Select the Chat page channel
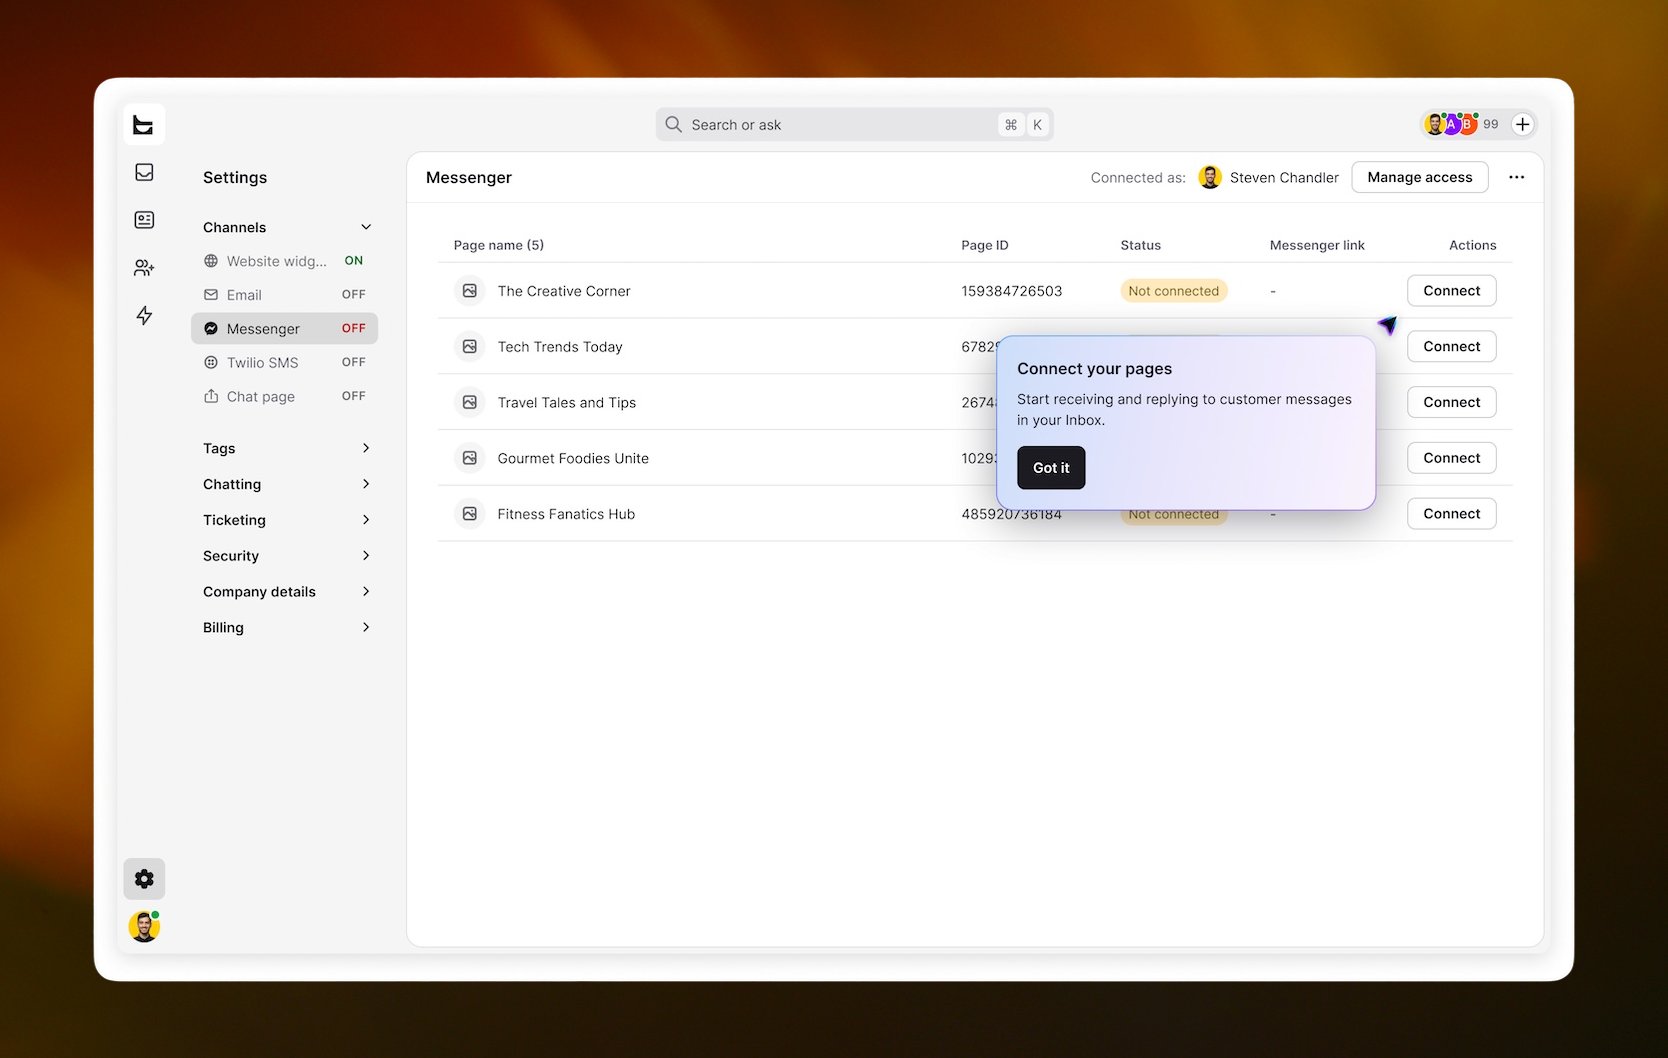 [x=285, y=397]
